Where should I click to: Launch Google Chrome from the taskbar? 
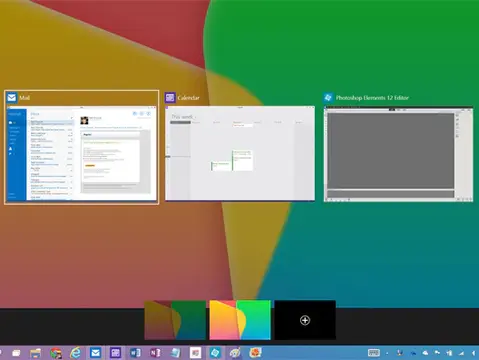tap(56, 353)
